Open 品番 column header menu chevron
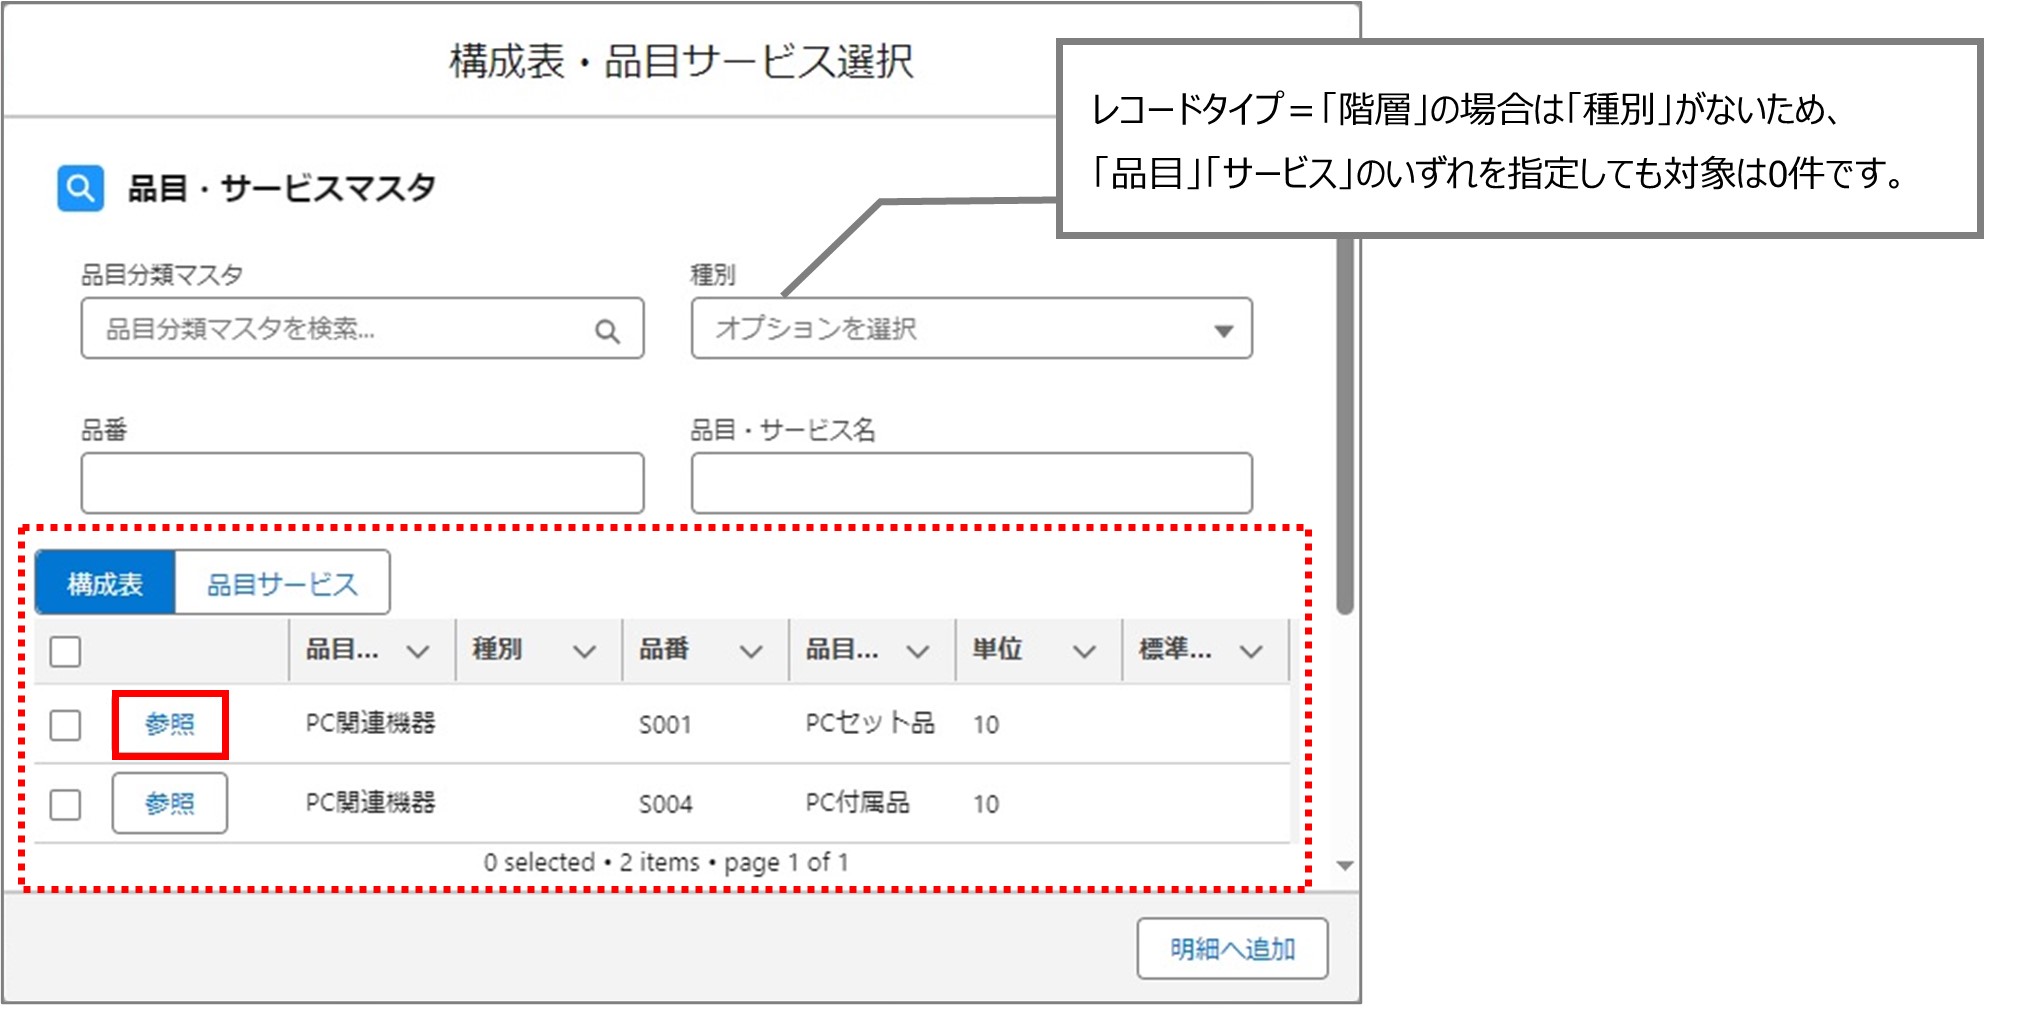The image size is (2027, 1010). 751,651
